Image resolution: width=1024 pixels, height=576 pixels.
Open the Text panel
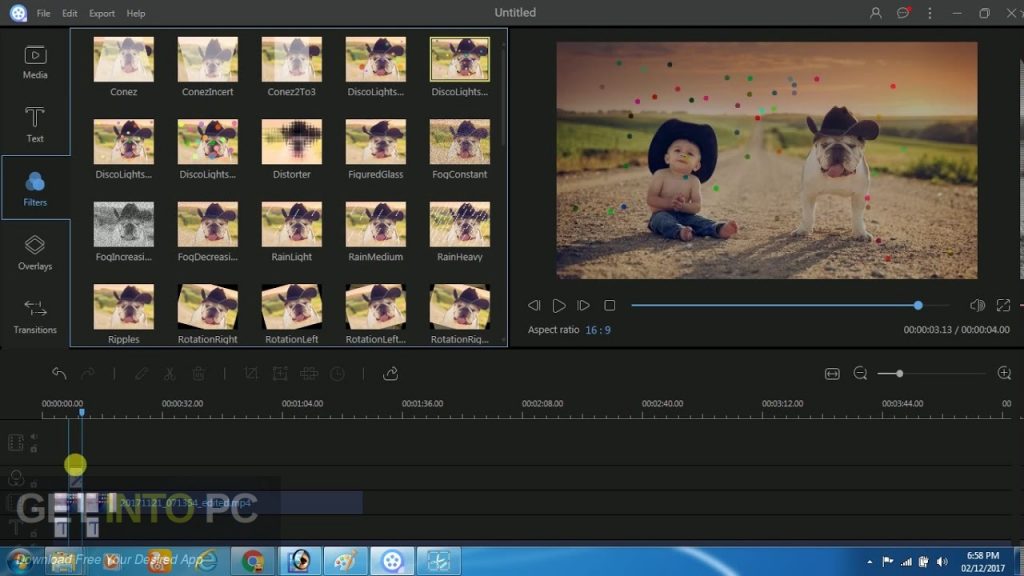point(35,124)
